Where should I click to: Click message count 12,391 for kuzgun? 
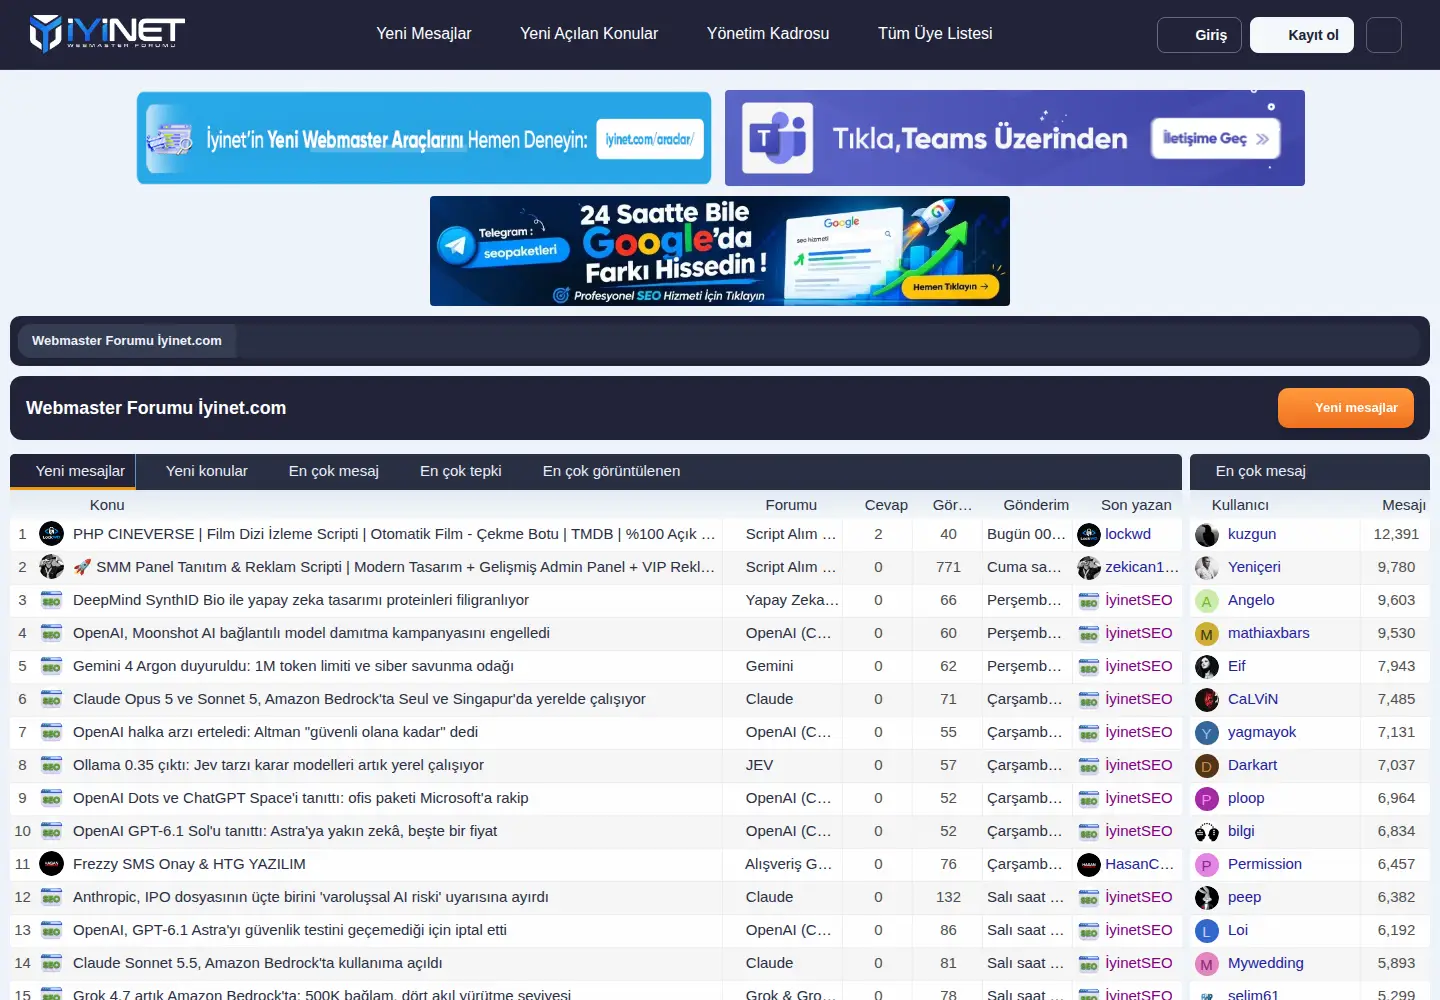tap(1396, 534)
